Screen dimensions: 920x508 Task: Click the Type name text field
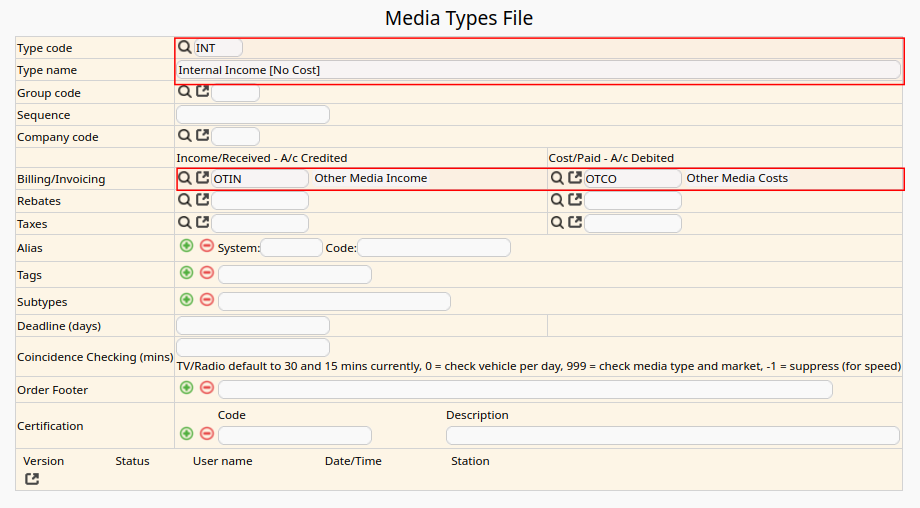(x=538, y=70)
